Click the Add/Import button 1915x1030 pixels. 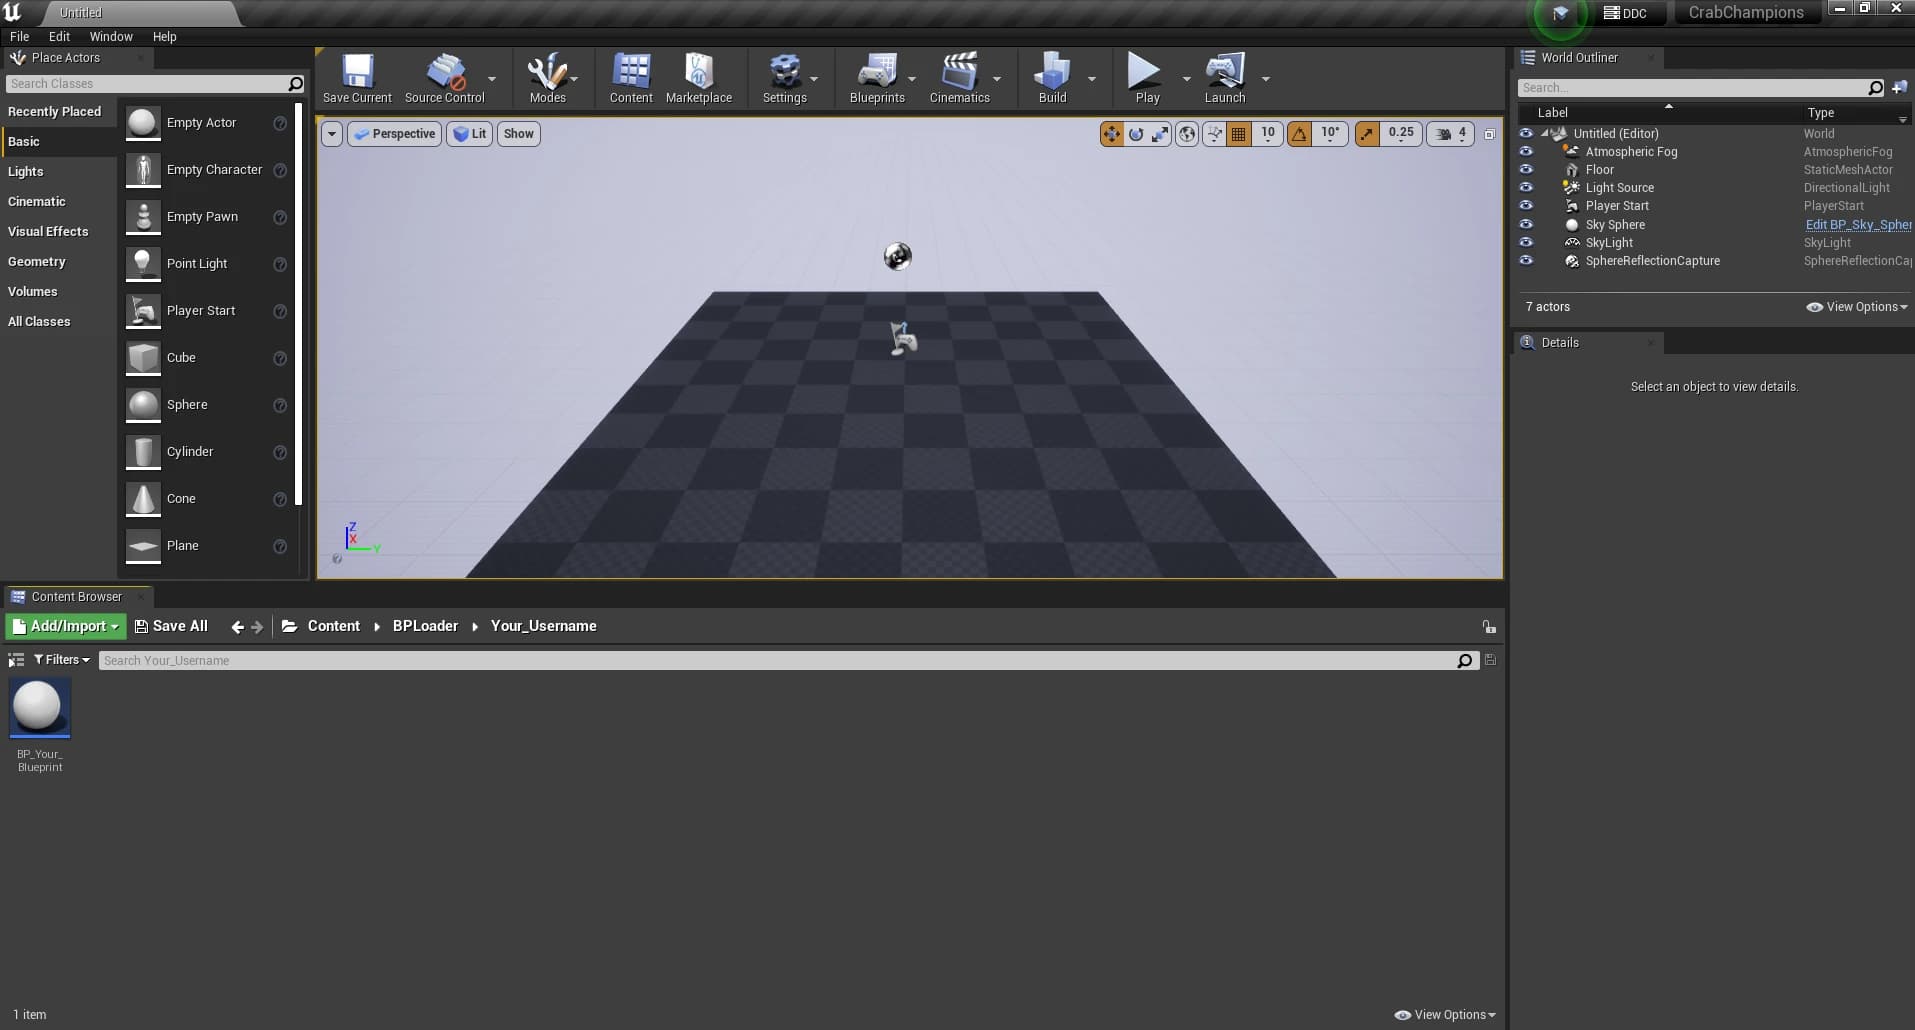[x=66, y=627]
